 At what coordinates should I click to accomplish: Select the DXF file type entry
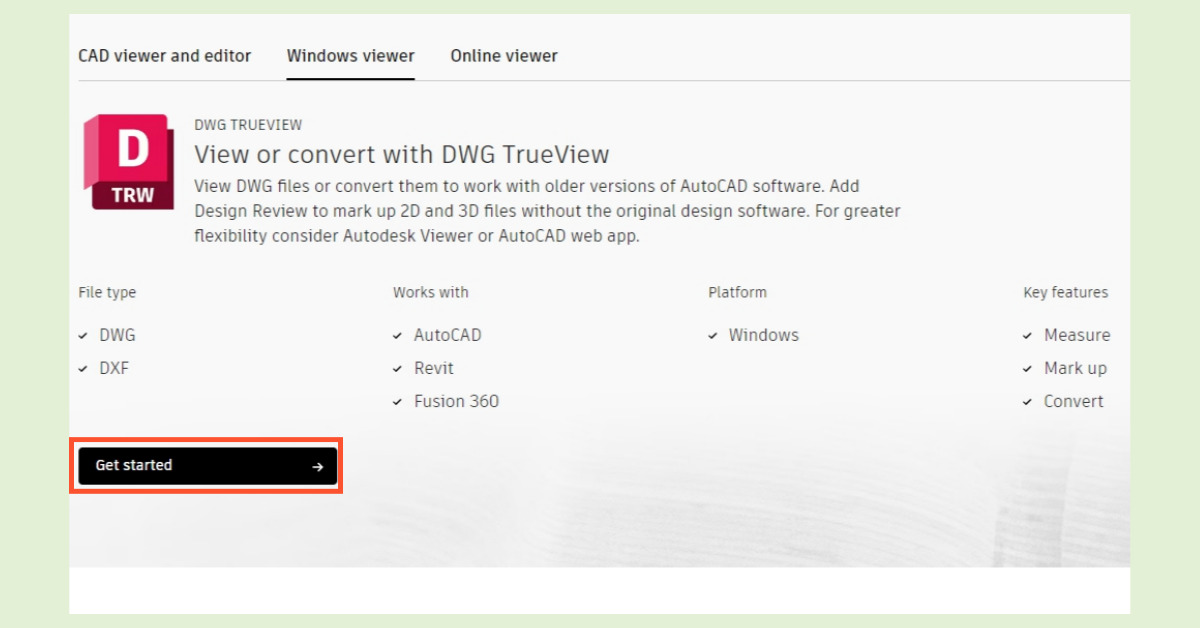114,368
